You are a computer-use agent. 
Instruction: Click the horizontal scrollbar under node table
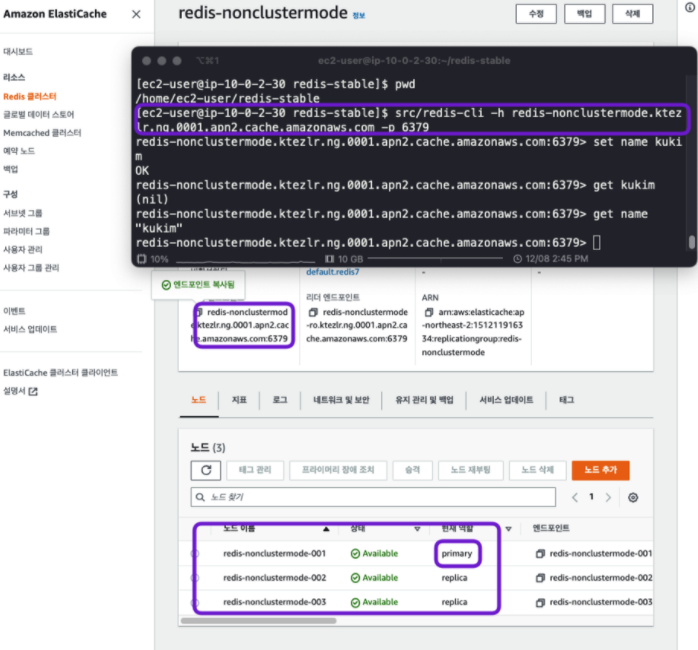click(259, 621)
